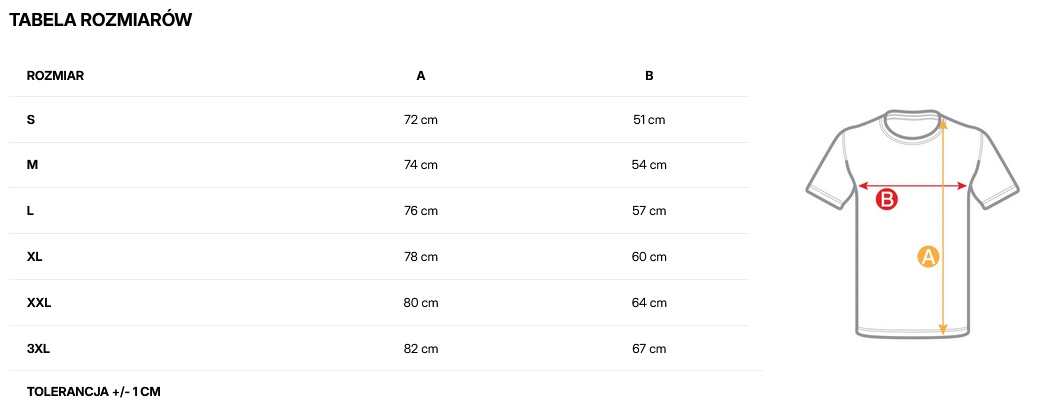Click the 64 cm value for XXL
The height and width of the screenshot is (413, 1060).
tap(649, 303)
